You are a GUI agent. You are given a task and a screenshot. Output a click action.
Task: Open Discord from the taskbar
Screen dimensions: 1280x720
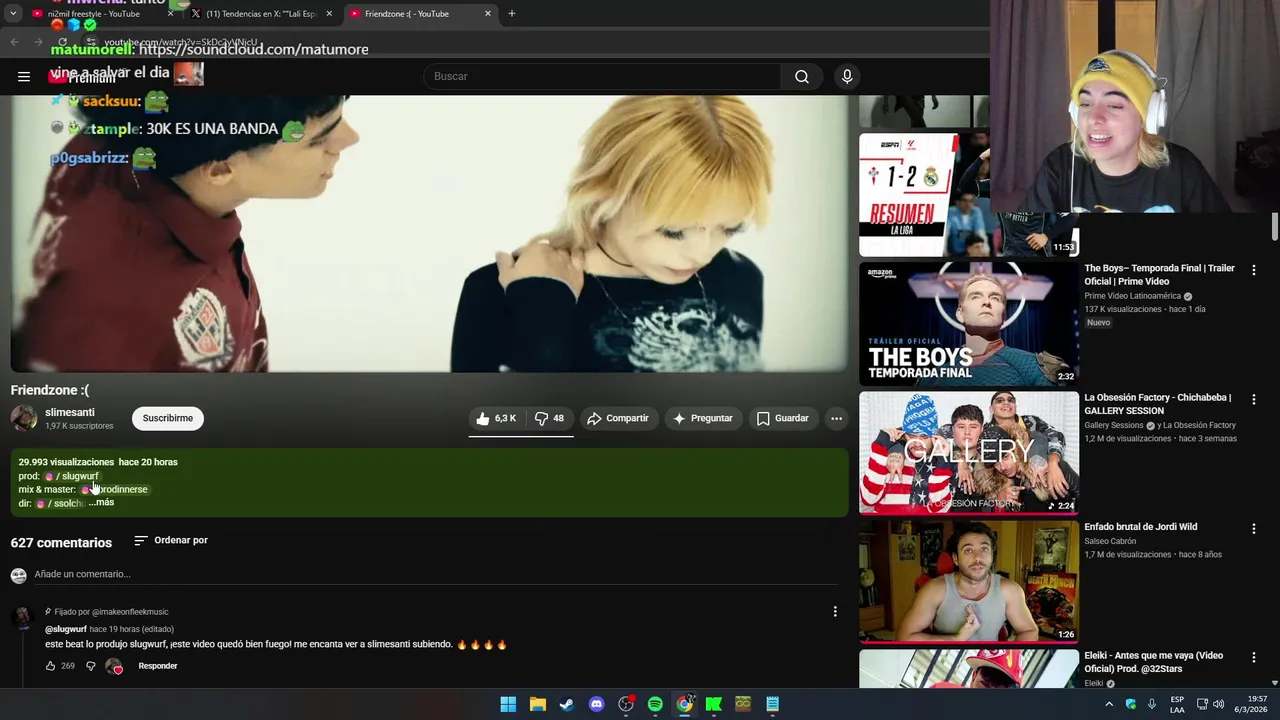coord(597,704)
